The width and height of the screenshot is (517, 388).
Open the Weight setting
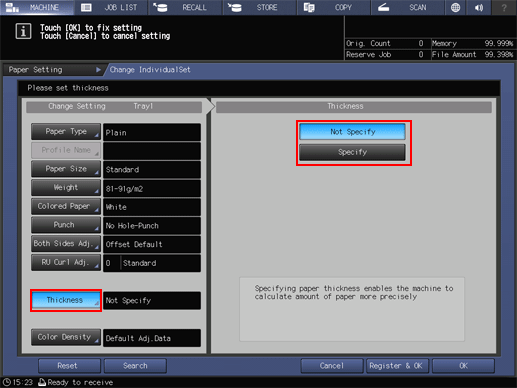(66, 188)
